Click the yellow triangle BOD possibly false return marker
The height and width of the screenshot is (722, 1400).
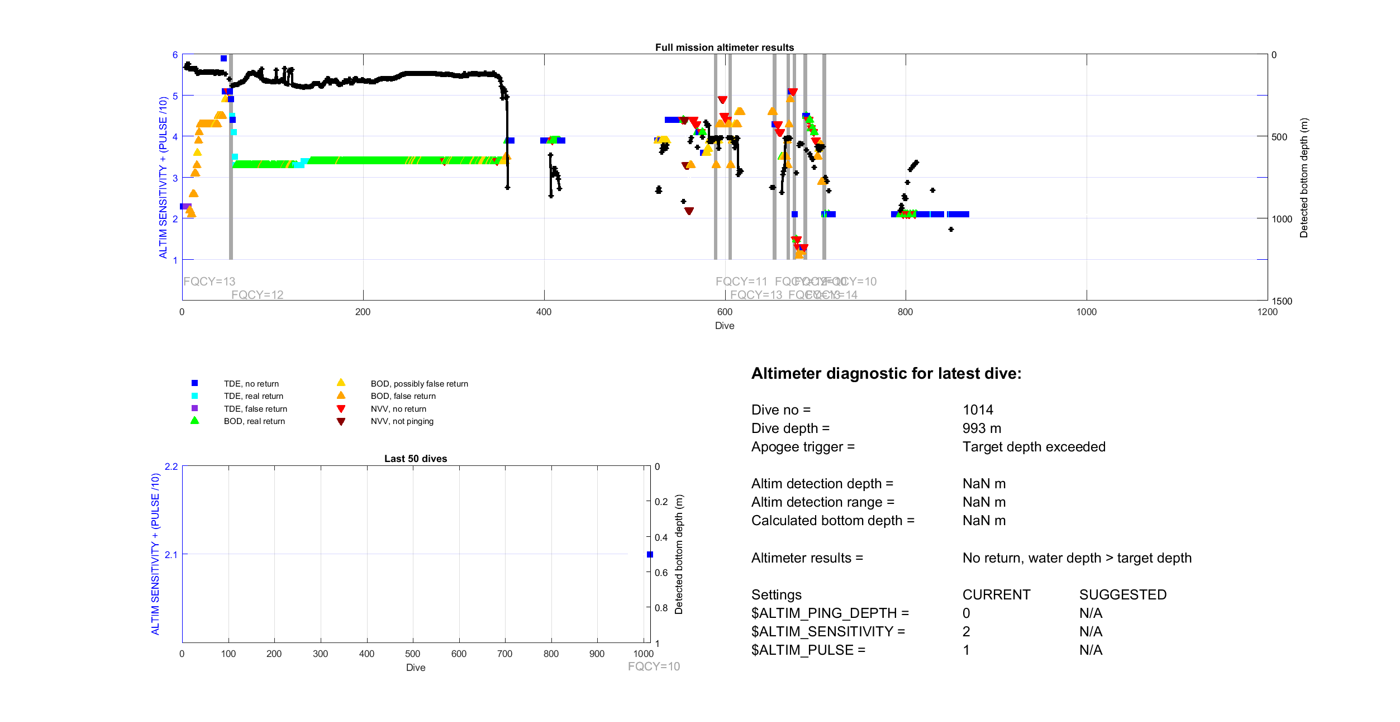coord(341,383)
